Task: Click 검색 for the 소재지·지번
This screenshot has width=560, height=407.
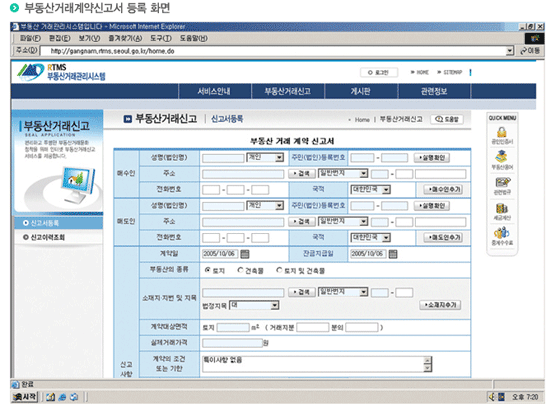Action: pyautogui.click(x=301, y=292)
